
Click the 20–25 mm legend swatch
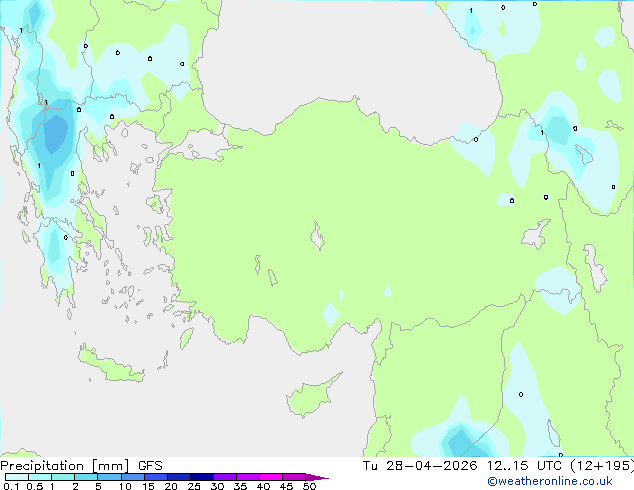pyautogui.click(x=178, y=477)
